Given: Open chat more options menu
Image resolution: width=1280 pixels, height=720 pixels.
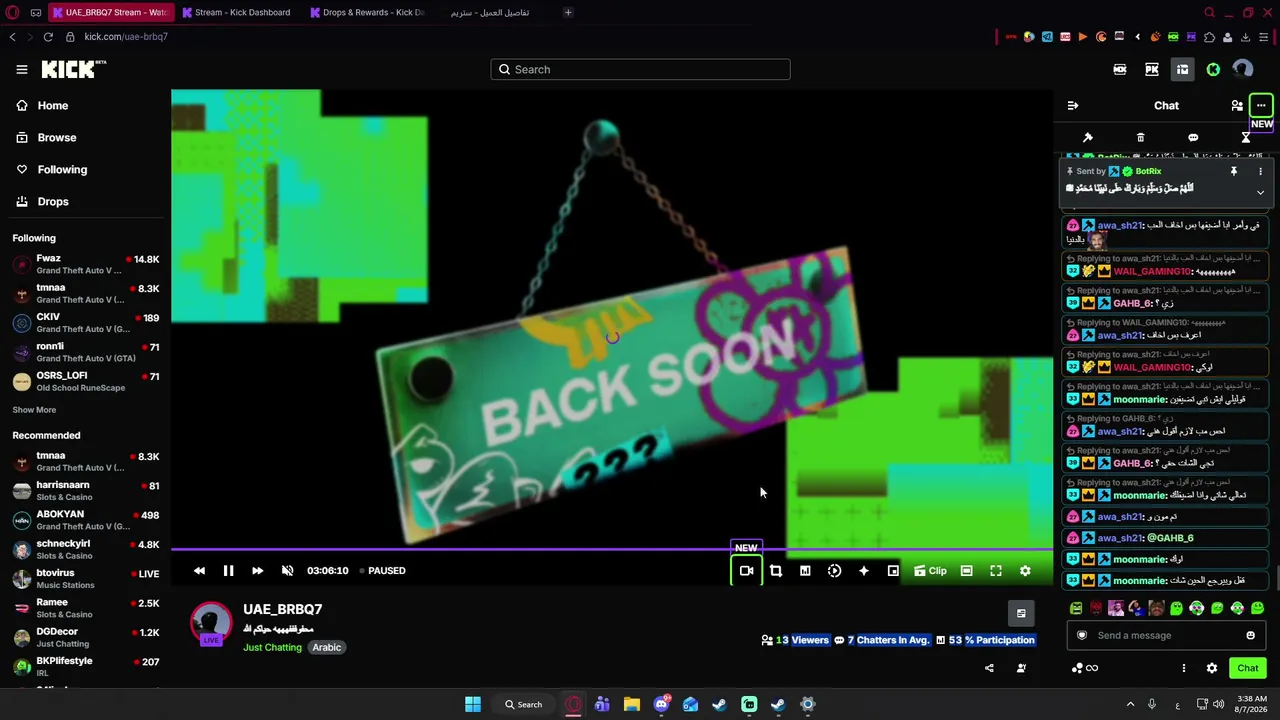Looking at the screenshot, I should pos(1261,105).
